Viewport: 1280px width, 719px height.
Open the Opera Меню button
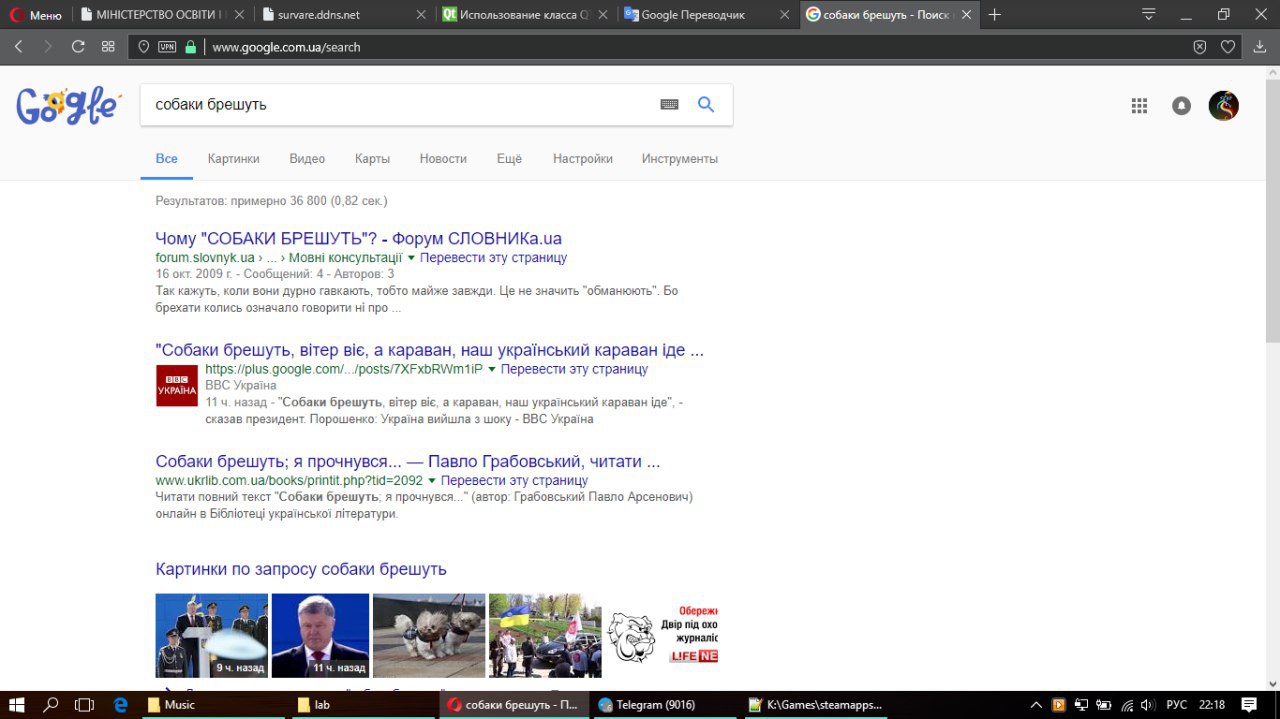click(x=35, y=15)
